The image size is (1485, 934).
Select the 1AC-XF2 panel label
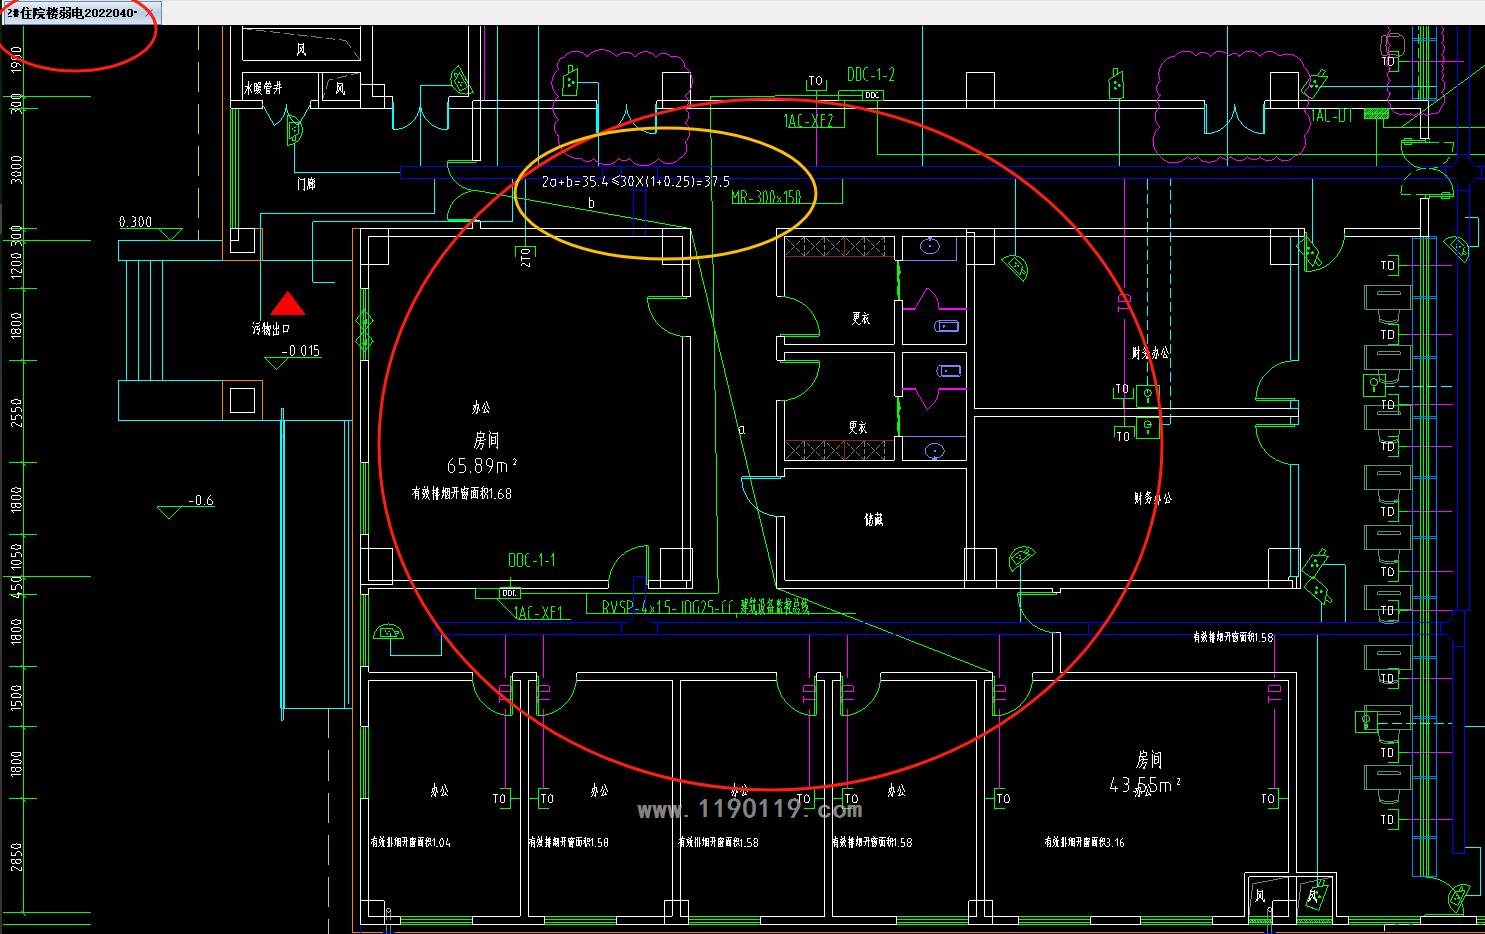coord(808,120)
